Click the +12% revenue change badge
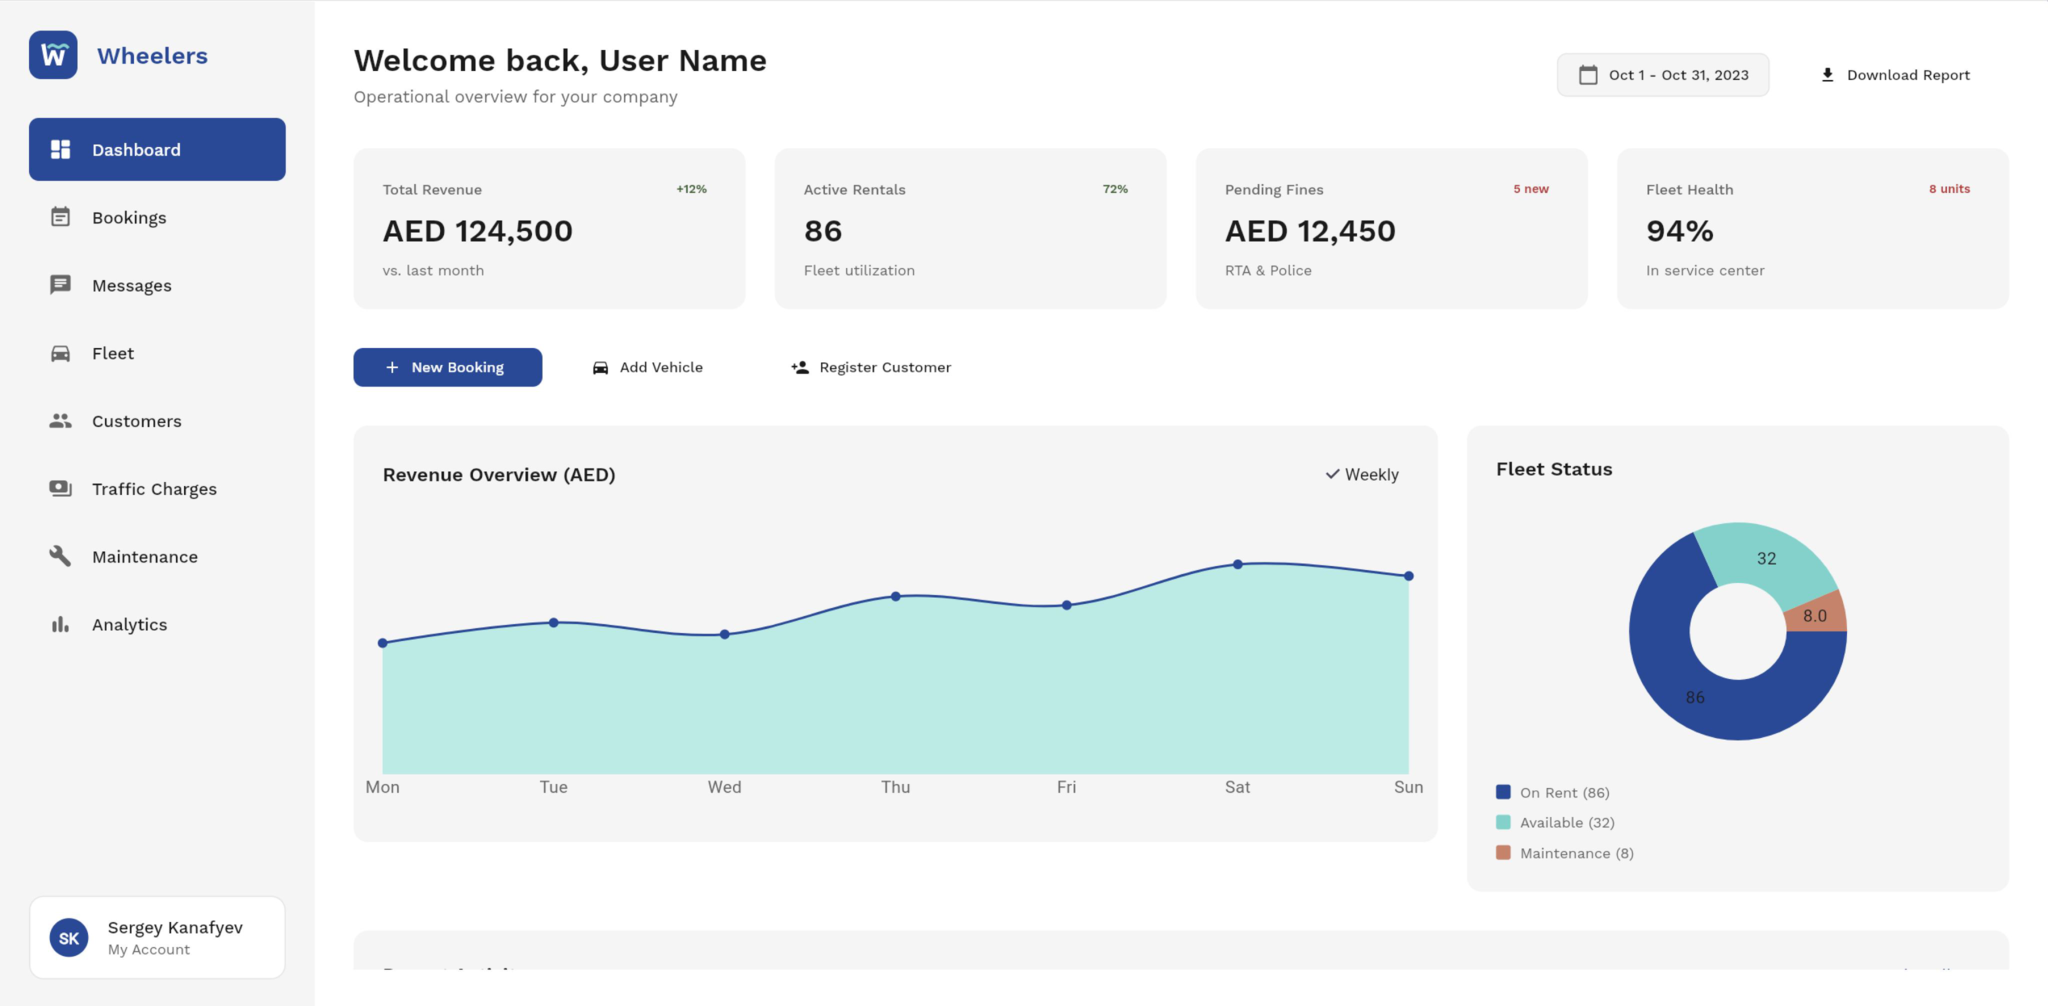Screen dimensions: 2048x1006 [x=691, y=189]
